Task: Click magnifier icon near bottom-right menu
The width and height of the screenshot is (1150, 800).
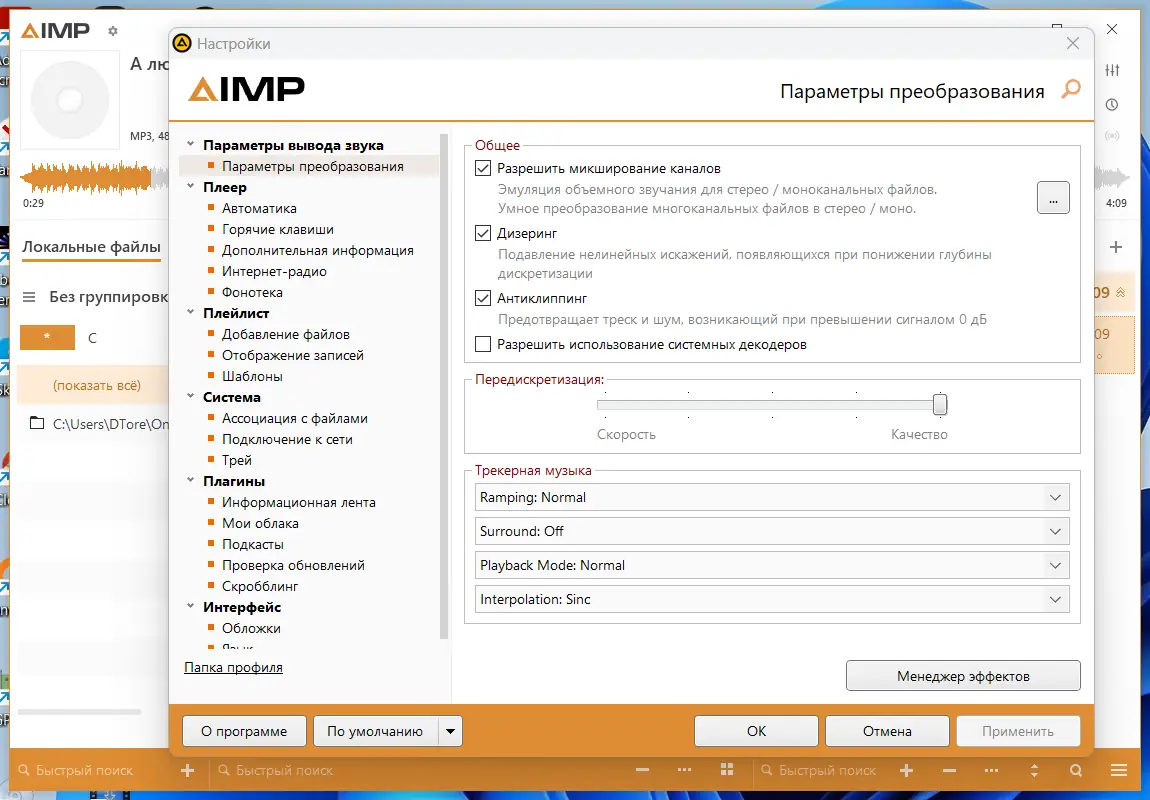Action: click(x=1076, y=770)
